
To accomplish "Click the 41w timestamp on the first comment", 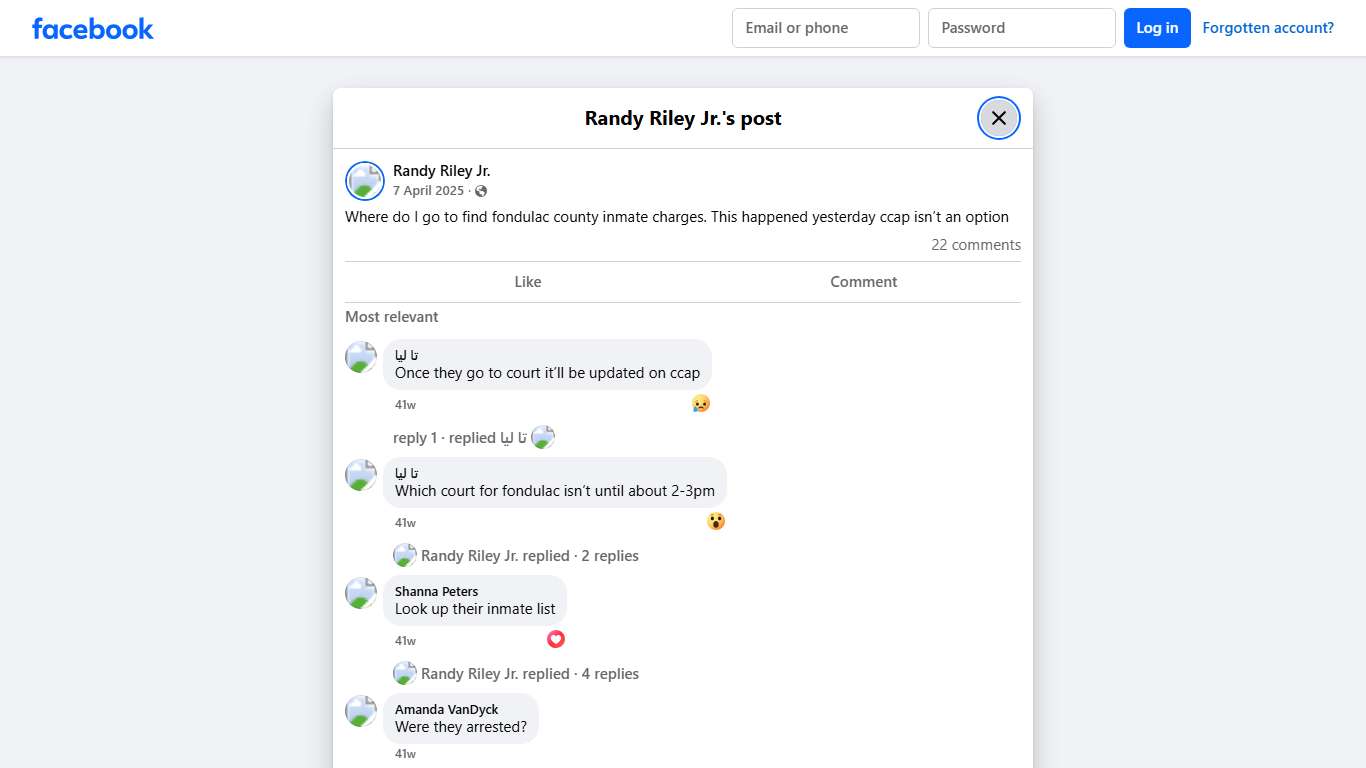I will (x=405, y=404).
